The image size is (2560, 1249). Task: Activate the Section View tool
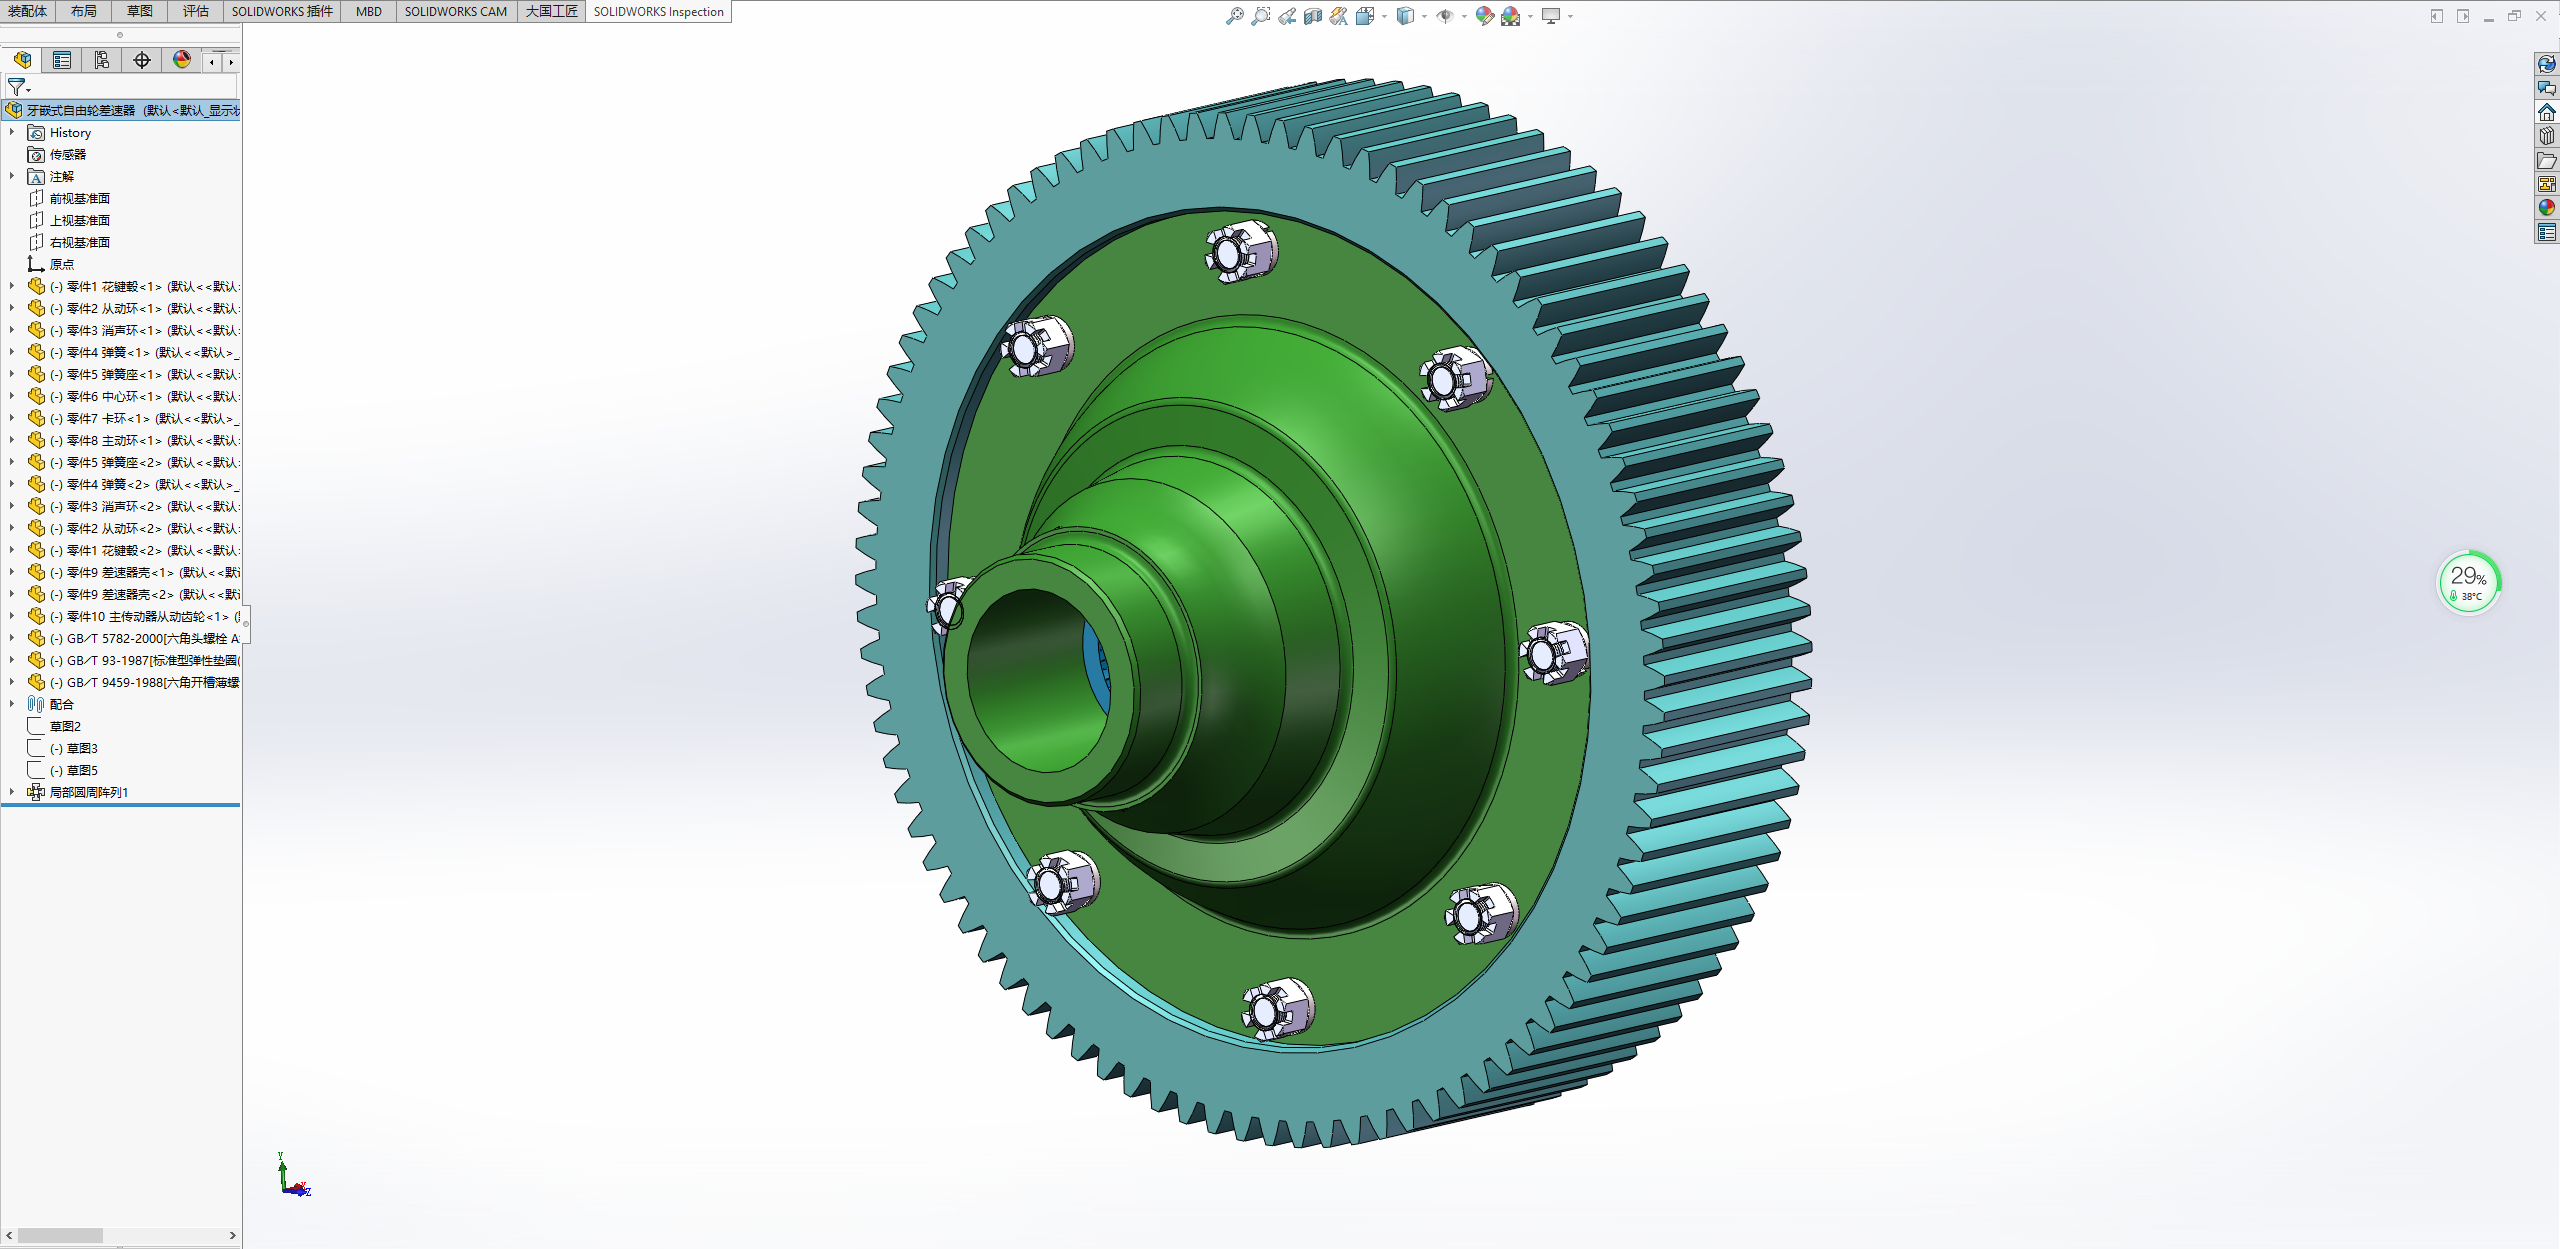(1313, 16)
